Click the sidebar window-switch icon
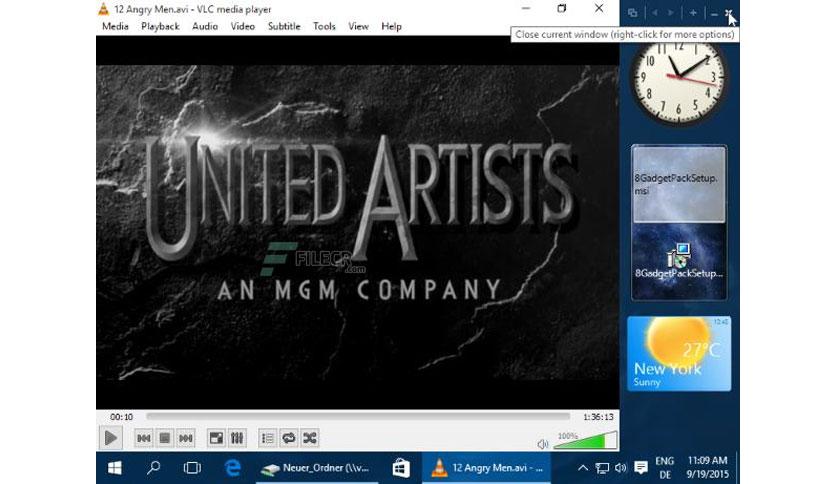Screen dimensions: 836x484 (x=632, y=13)
